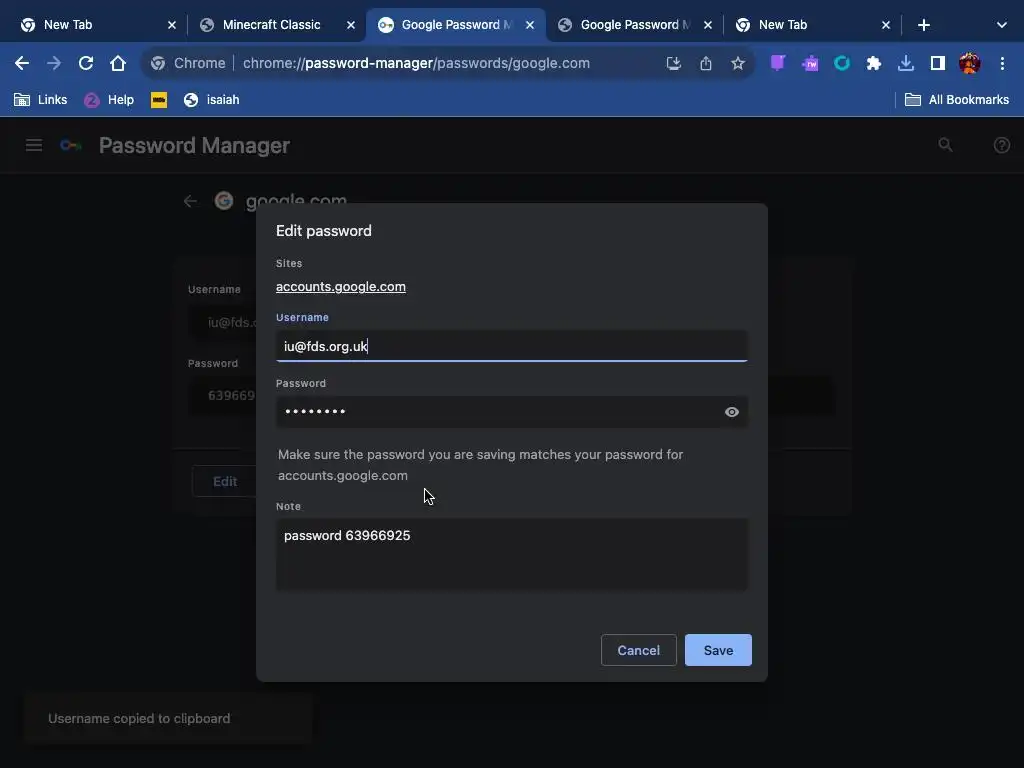
Task: Go to the home page icon
Action: (118, 63)
